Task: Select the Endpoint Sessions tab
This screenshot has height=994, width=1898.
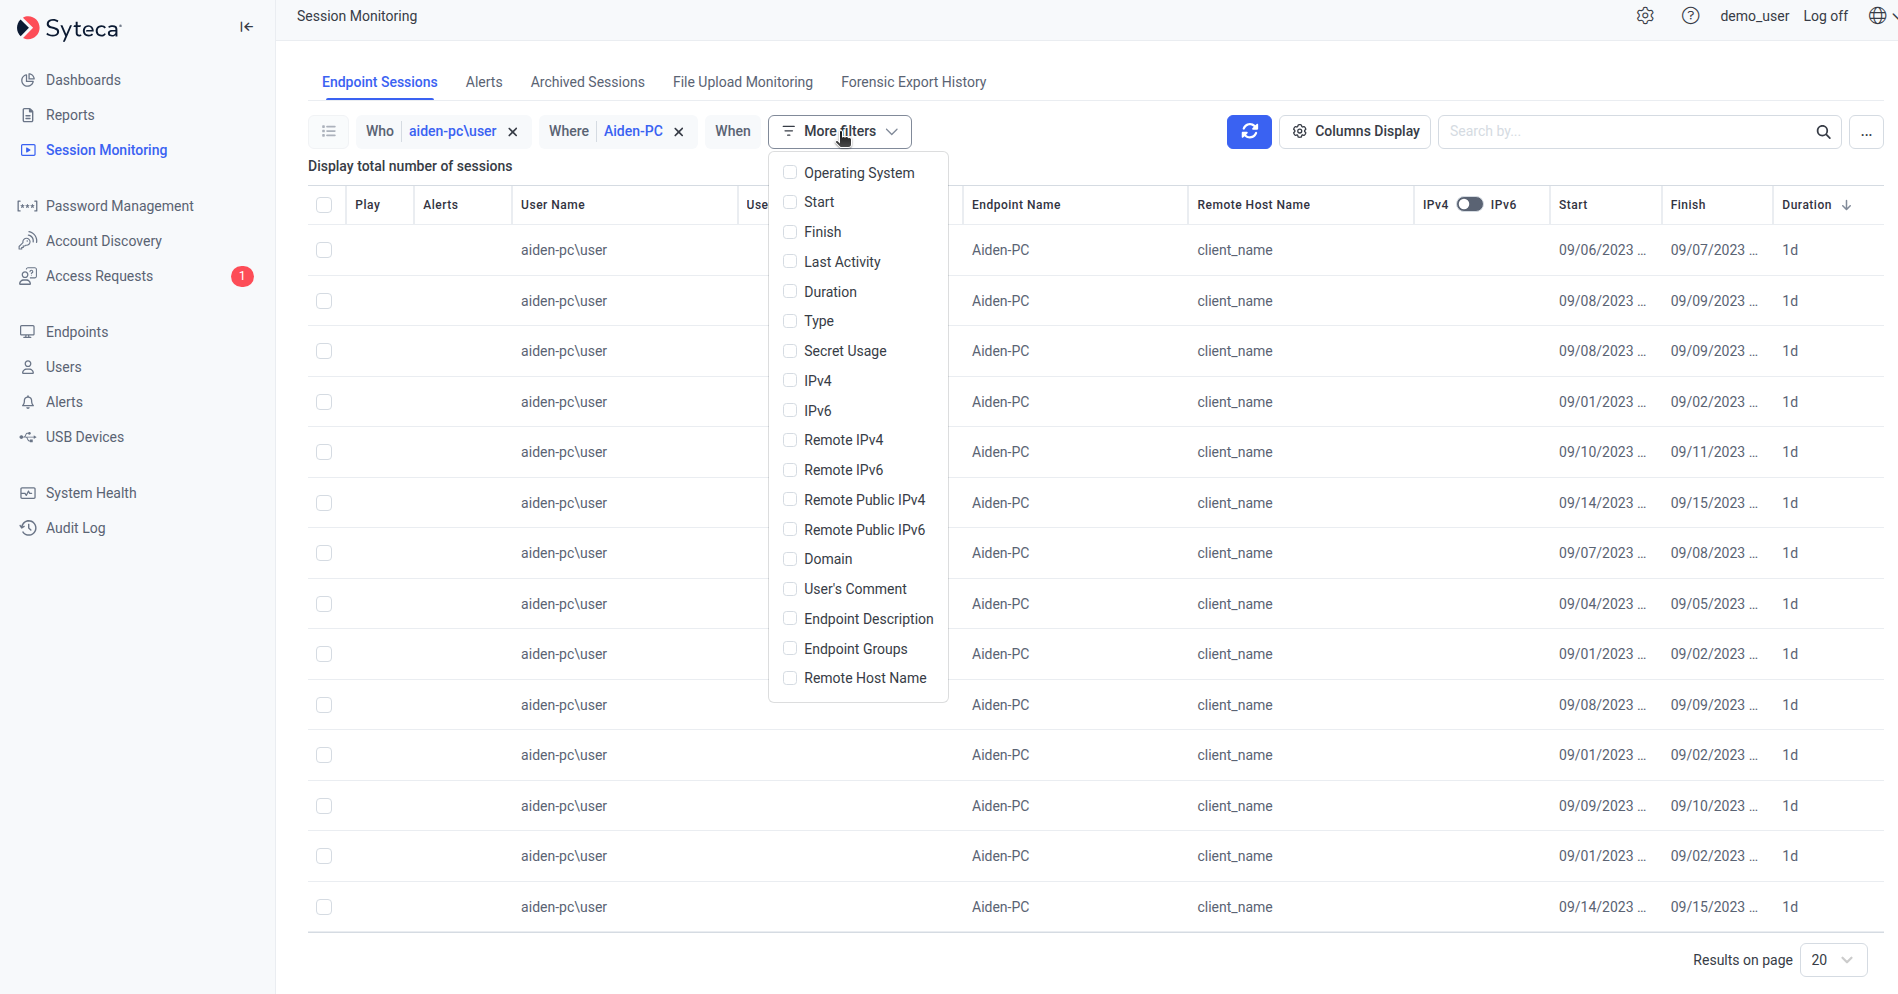Action: 380,82
